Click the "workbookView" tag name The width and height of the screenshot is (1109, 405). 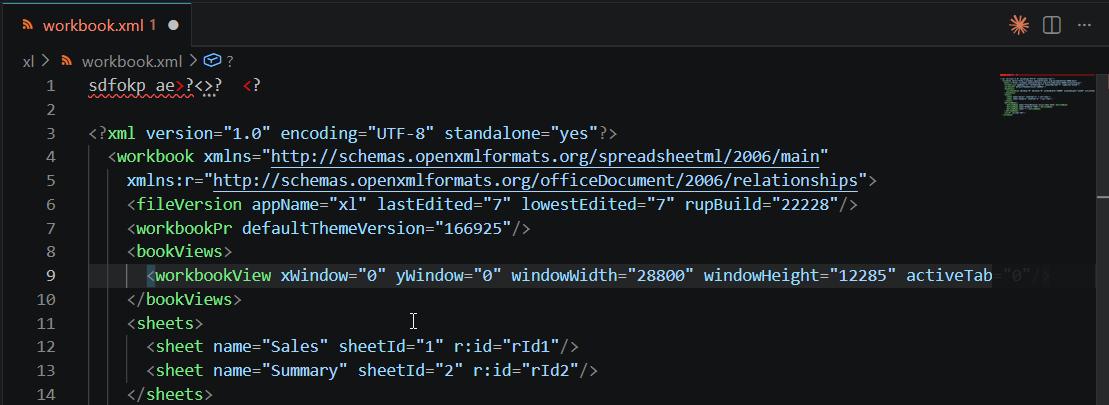pos(213,275)
